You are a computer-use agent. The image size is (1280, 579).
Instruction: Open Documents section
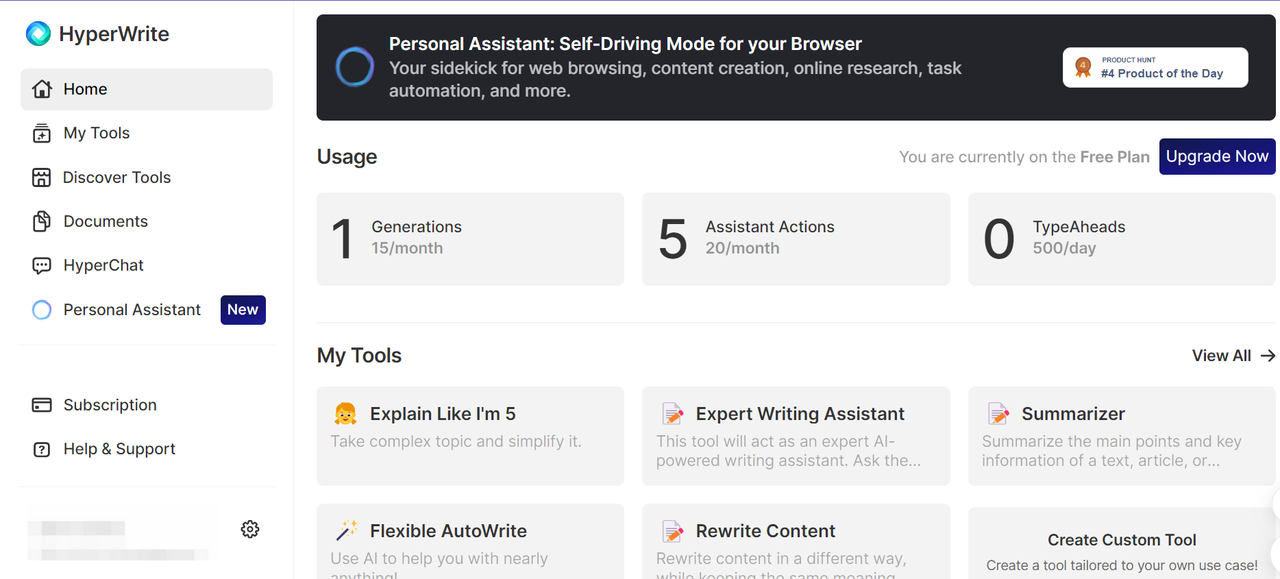(146, 221)
